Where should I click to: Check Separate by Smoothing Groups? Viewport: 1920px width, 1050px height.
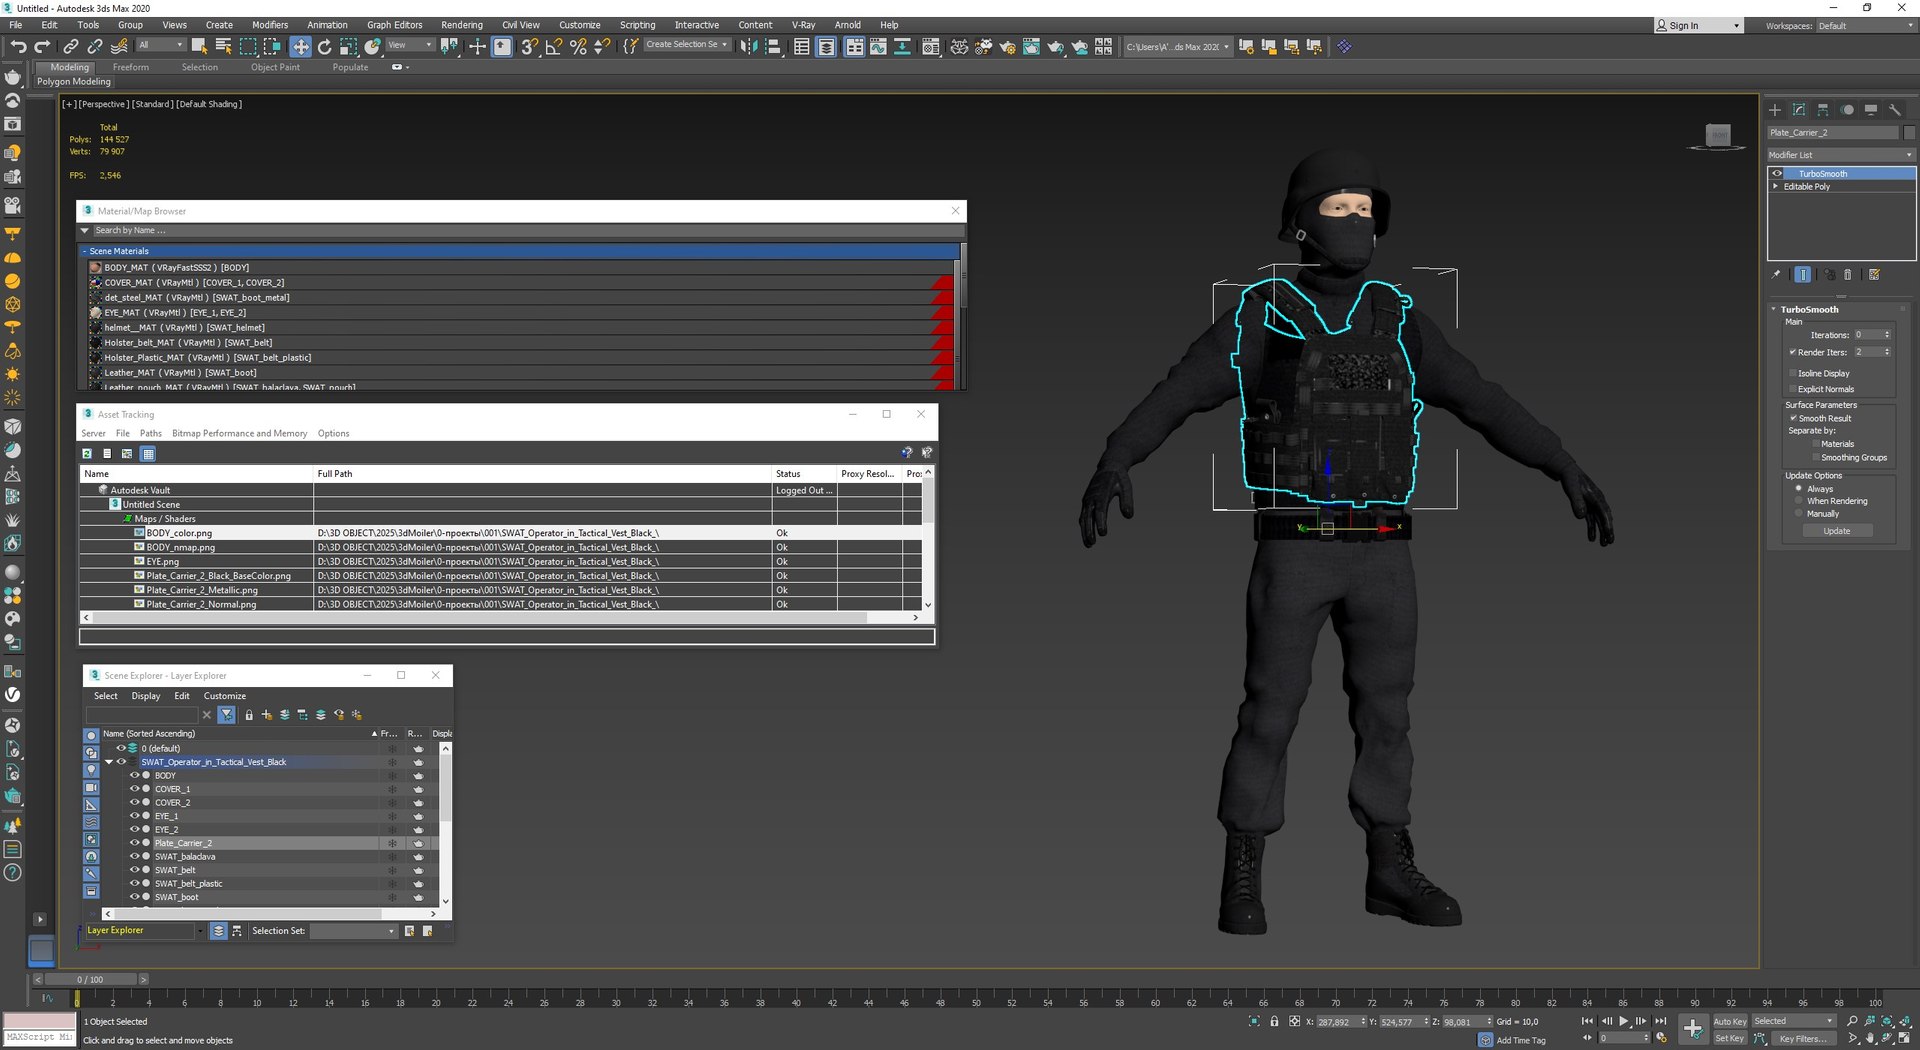coord(1816,457)
